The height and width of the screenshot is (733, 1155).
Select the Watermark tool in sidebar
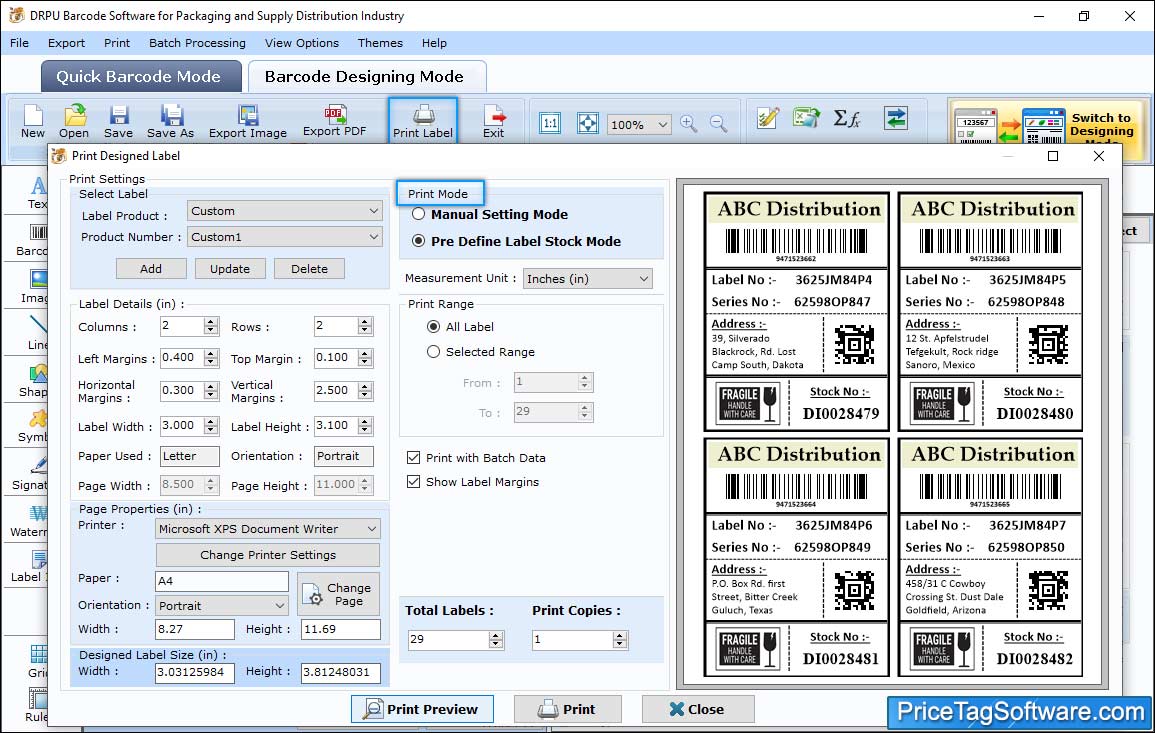[29, 520]
